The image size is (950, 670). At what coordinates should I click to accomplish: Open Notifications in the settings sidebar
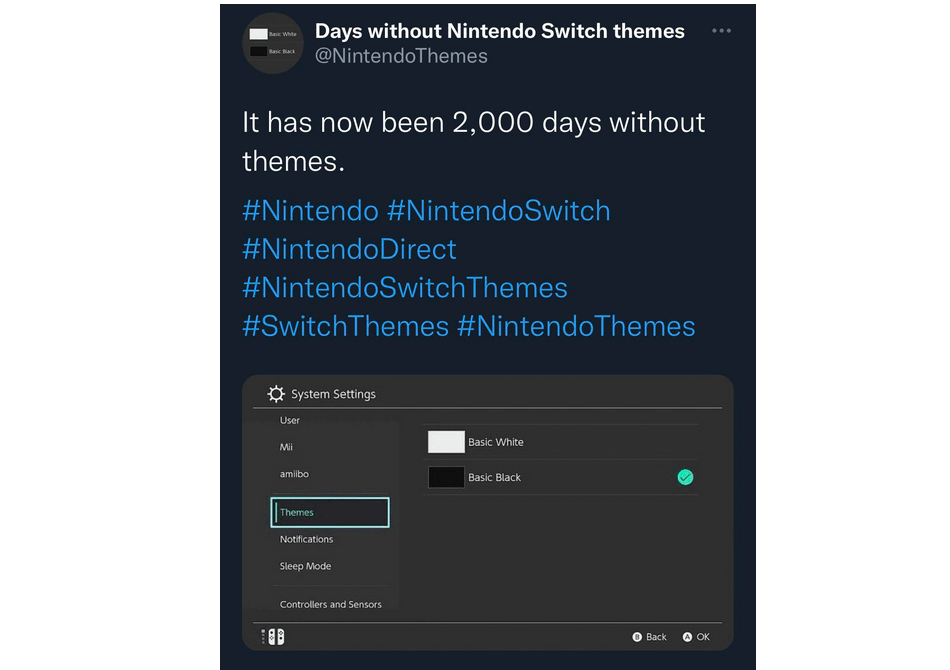click(x=307, y=540)
